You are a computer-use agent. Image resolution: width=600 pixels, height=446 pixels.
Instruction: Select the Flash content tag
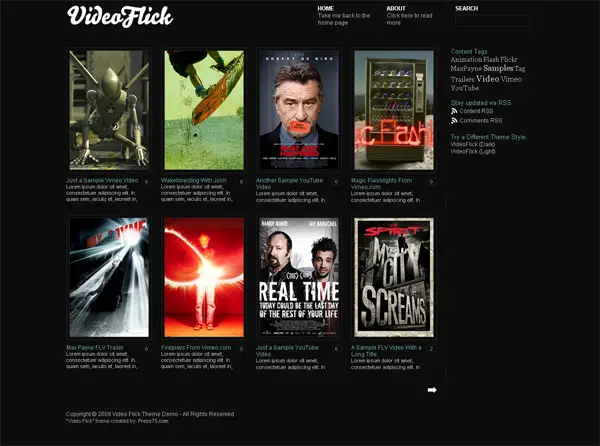491,60
